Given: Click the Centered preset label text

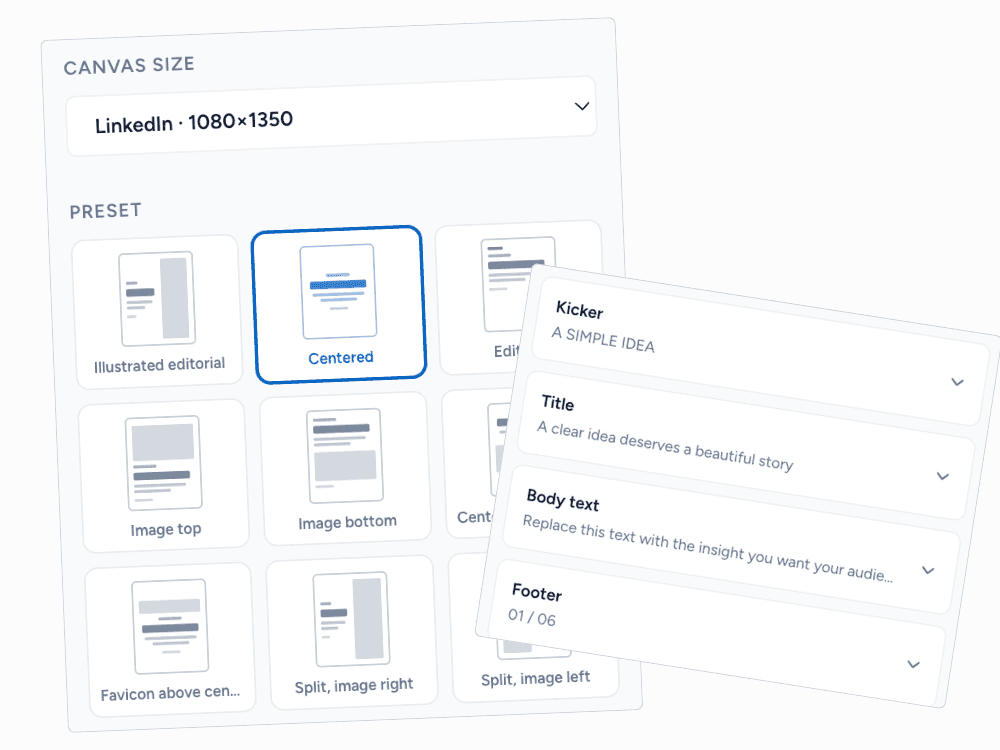Looking at the screenshot, I should pos(341,358).
